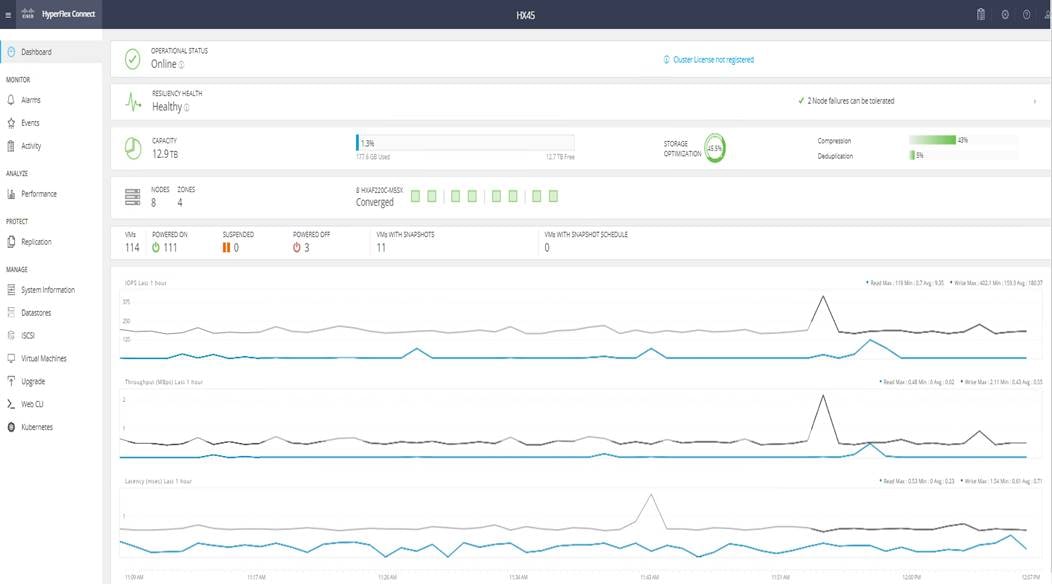Click the Activity clipboard icon

(x=11, y=146)
